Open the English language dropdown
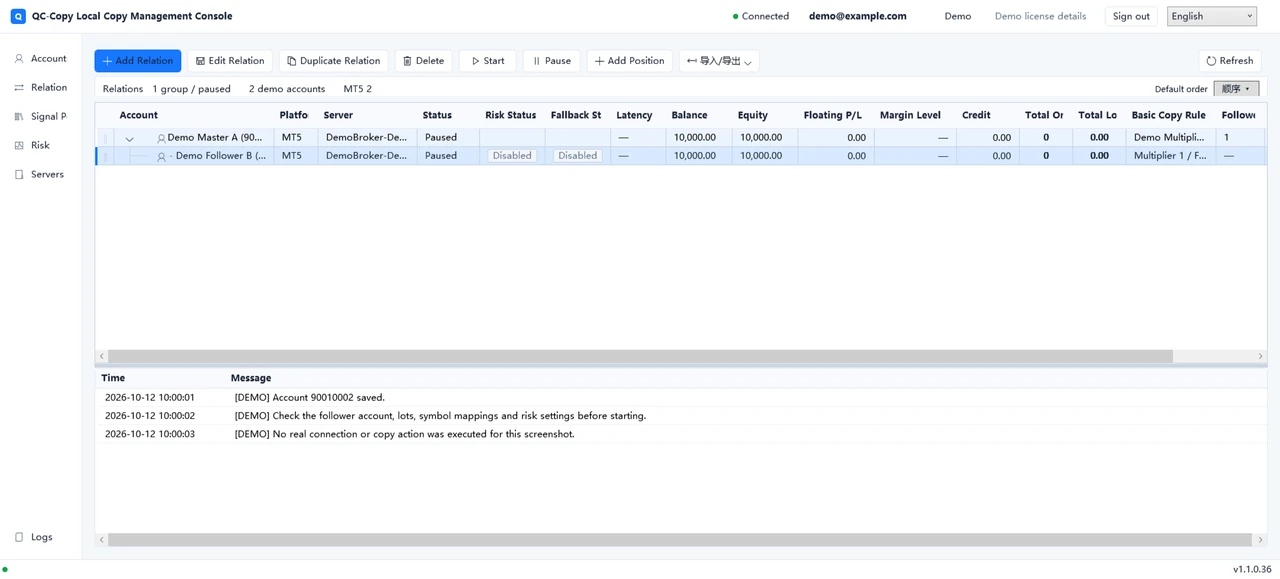The width and height of the screenshot is (1280, 579). 1211,16
